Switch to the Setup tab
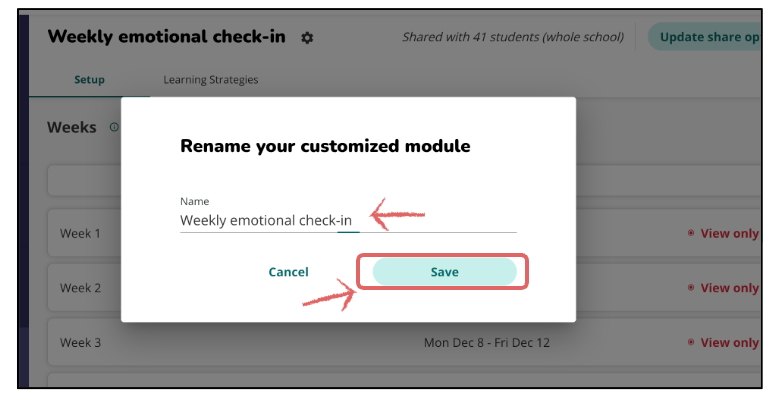 [x=89, y=80]
